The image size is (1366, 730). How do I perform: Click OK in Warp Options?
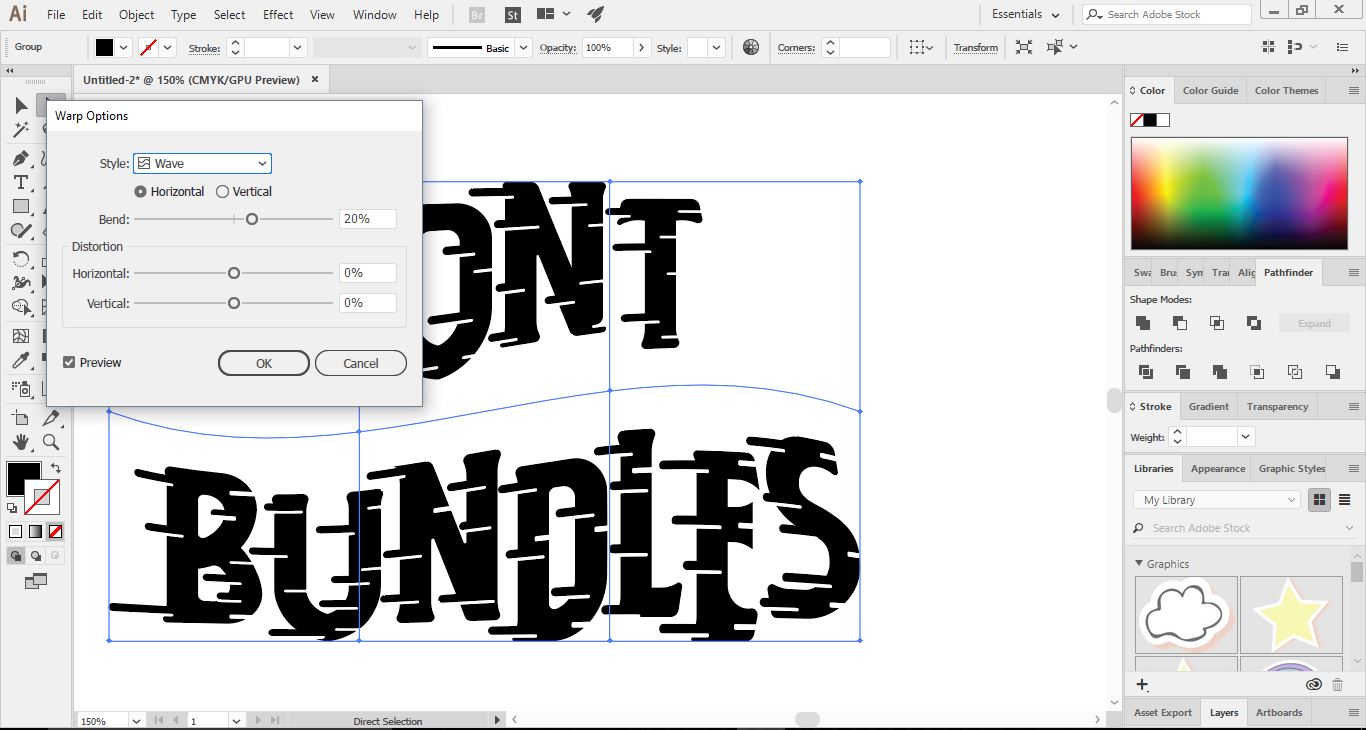tap(264, 363)
